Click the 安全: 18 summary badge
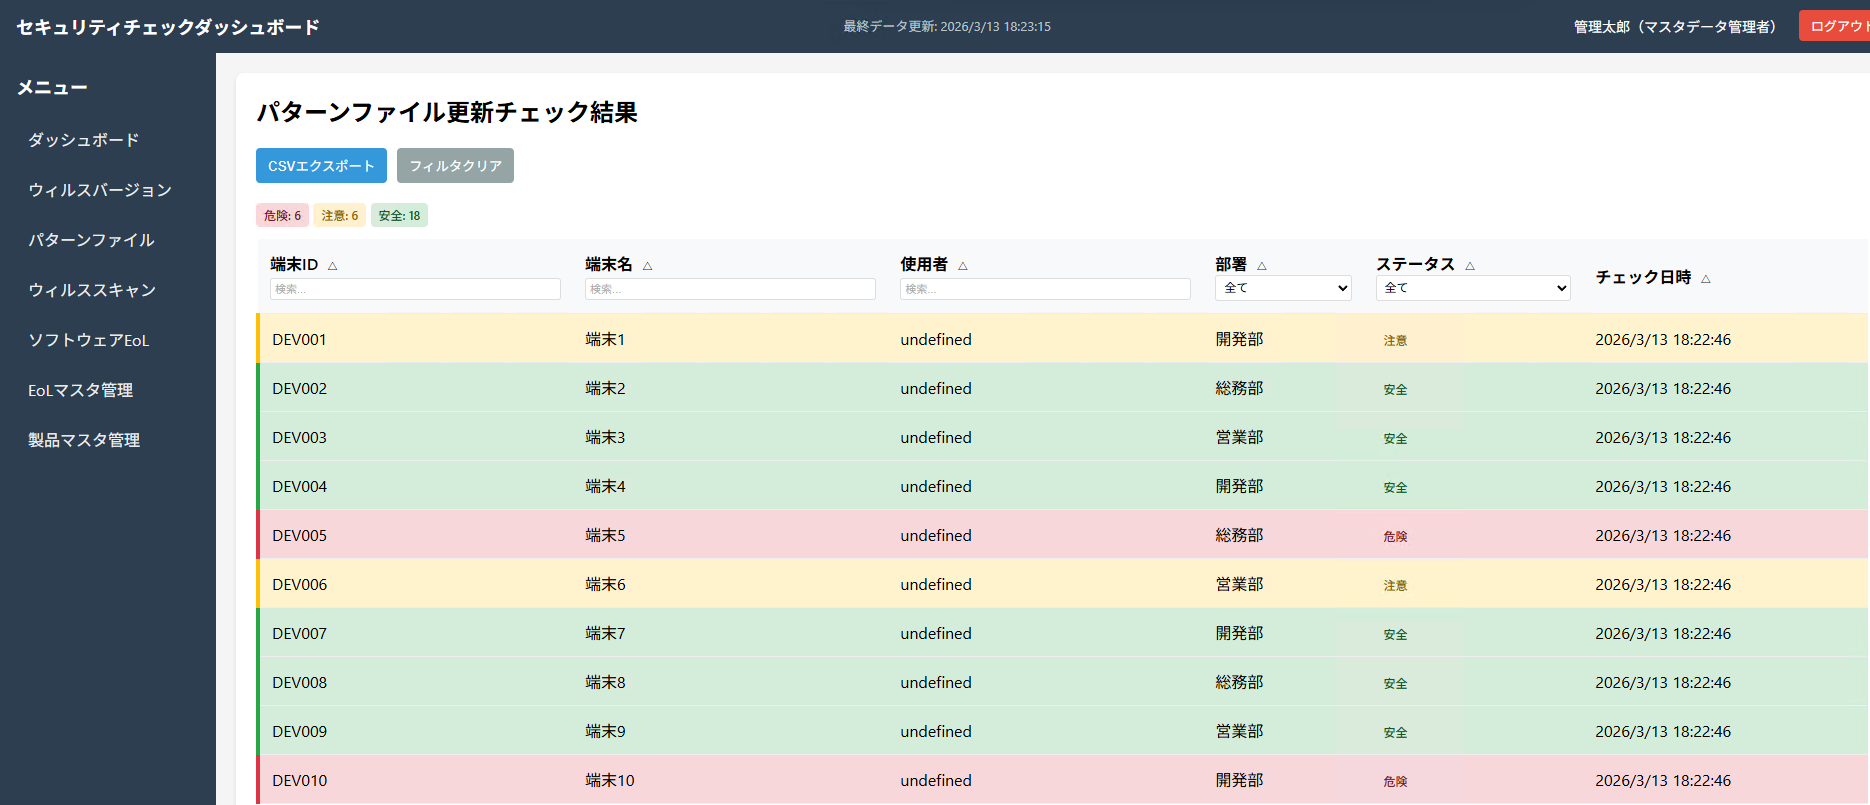The image size is (1870, 805). click(399, 216)
